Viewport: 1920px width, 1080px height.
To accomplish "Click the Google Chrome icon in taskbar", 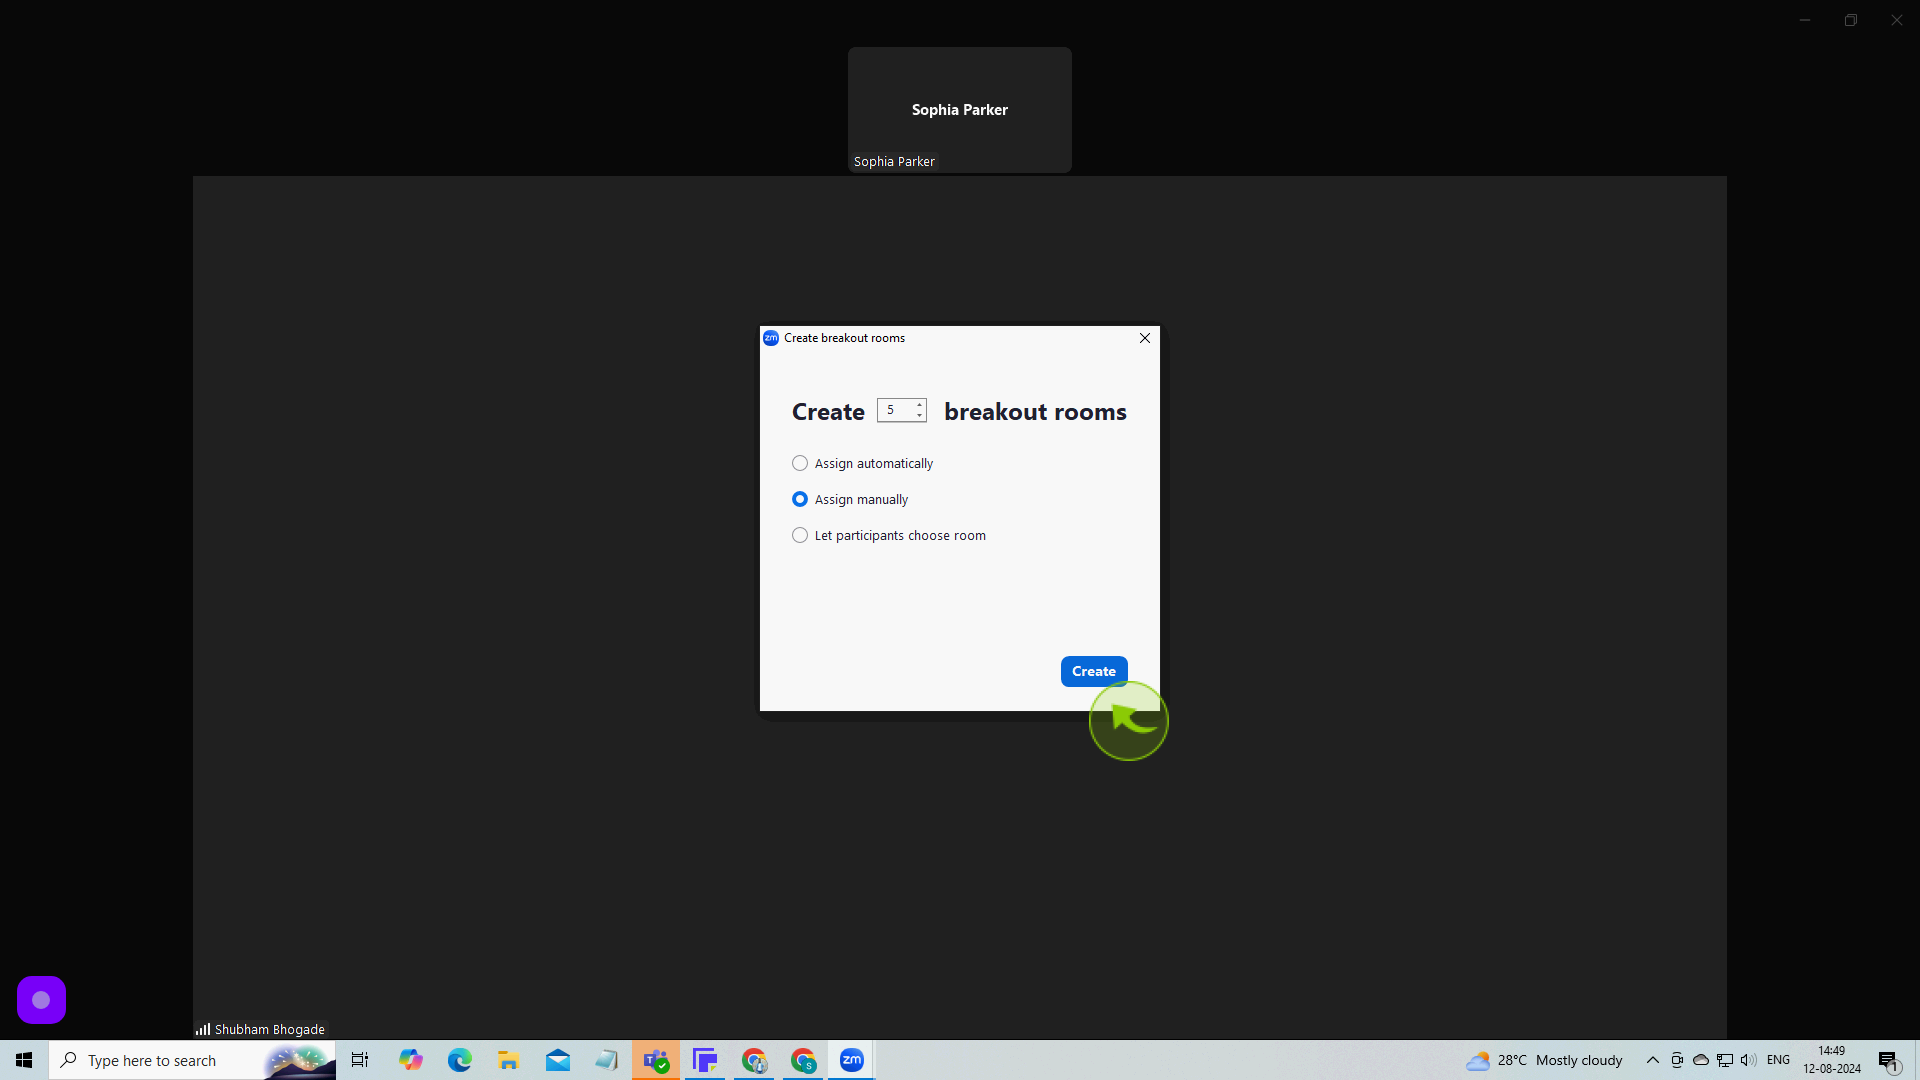I will point(754,1060).
